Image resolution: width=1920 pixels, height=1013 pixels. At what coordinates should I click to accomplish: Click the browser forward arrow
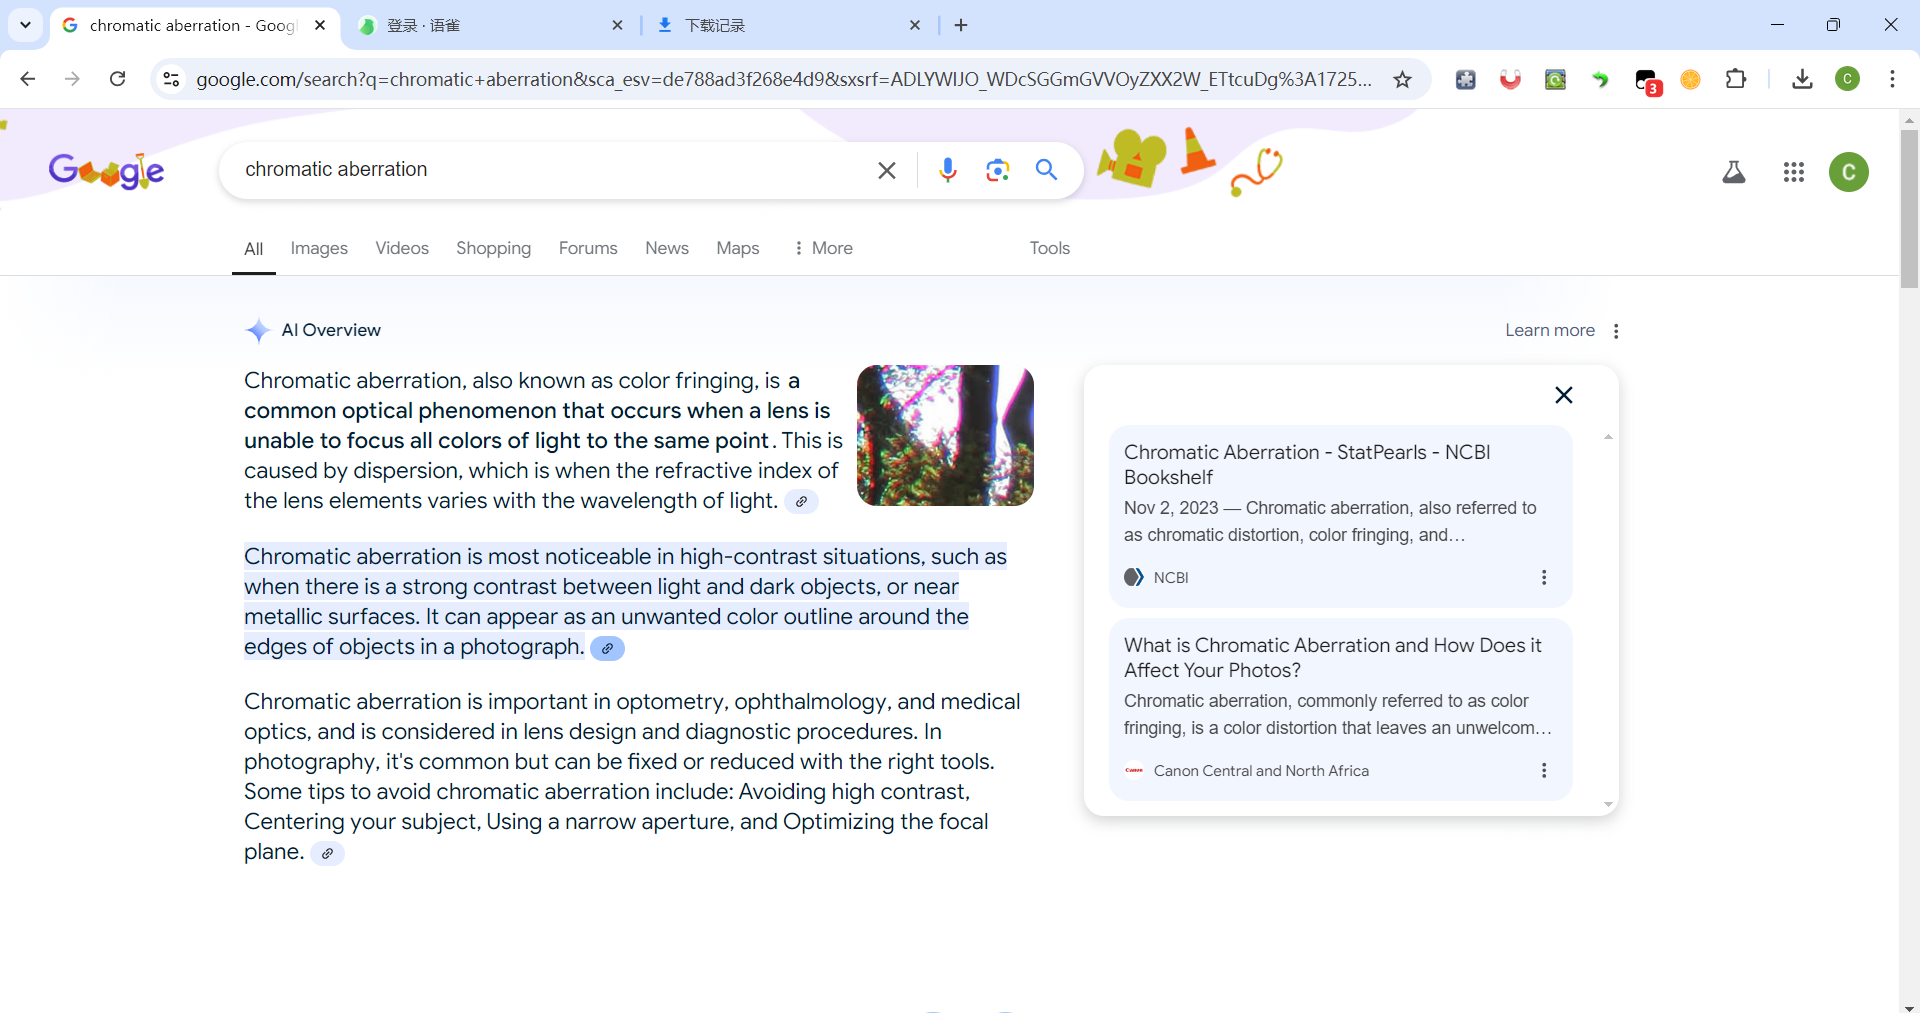(x=72, y=79)
